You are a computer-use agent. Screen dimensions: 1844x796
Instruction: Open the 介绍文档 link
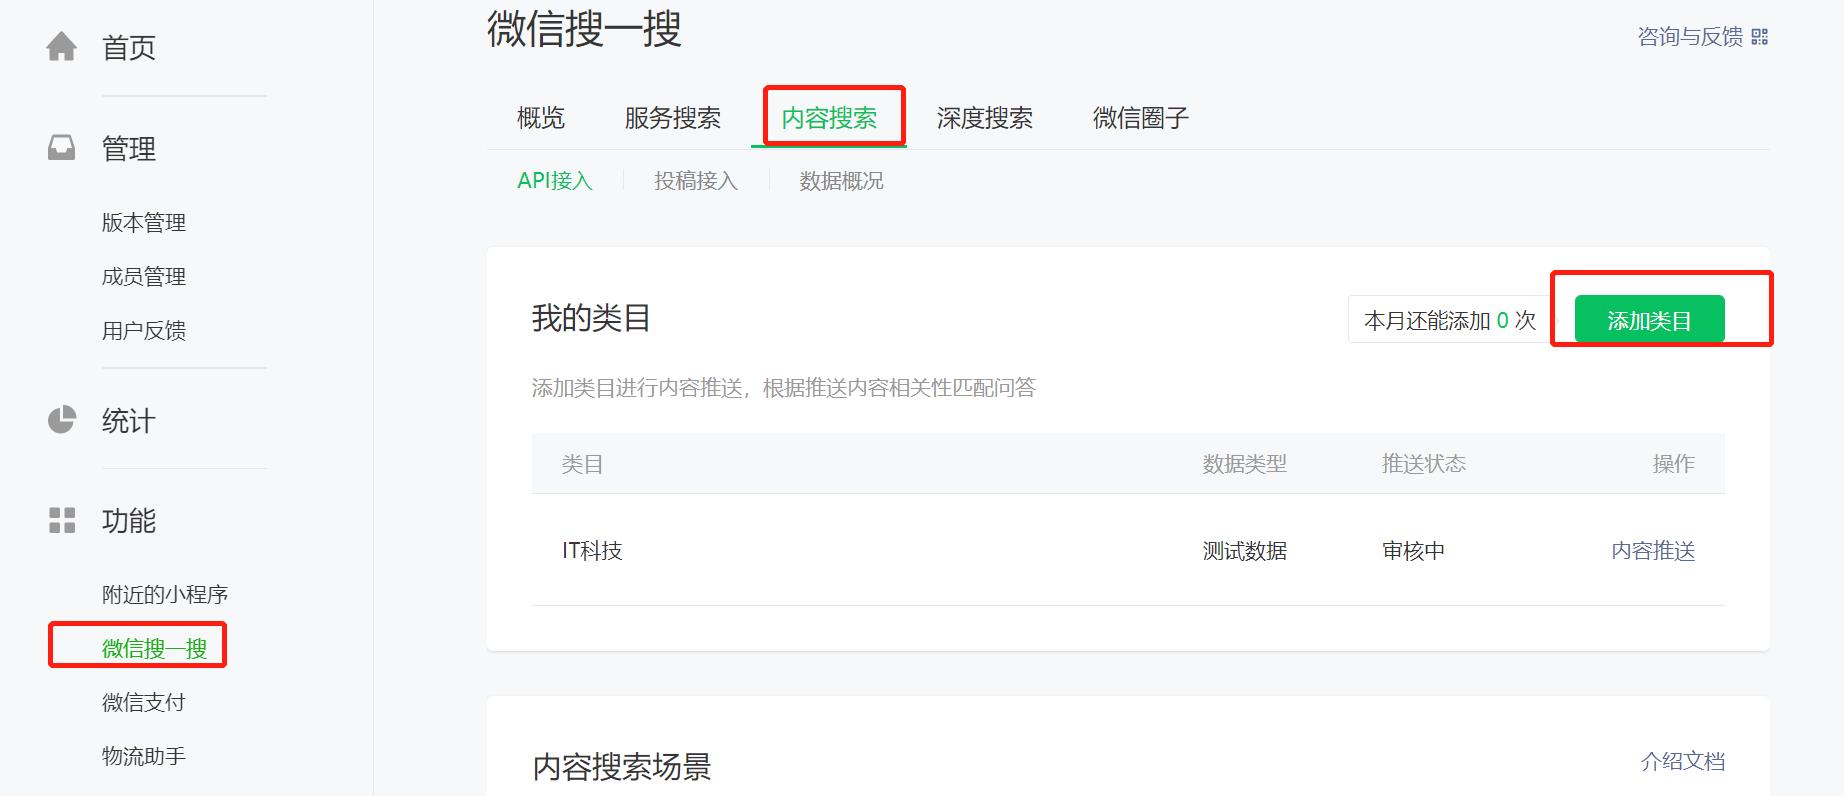coord(1683,762)
